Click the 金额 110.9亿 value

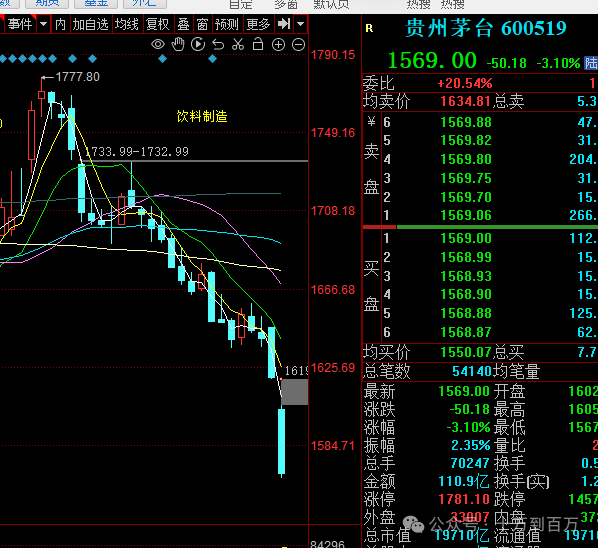[x=464, y=481]
